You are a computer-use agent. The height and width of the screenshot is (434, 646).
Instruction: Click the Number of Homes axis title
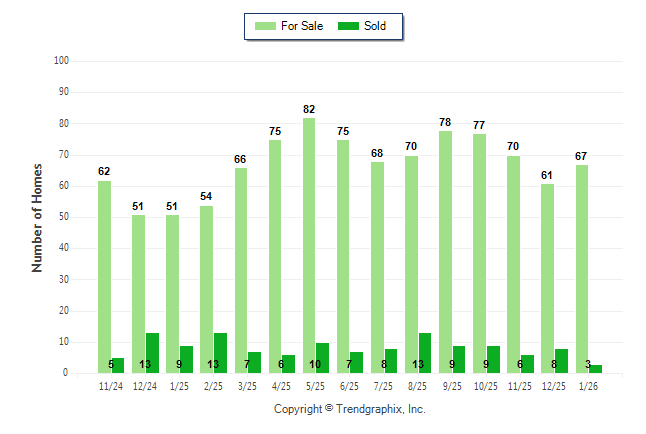pyautogui.click(x=38, y=217)
